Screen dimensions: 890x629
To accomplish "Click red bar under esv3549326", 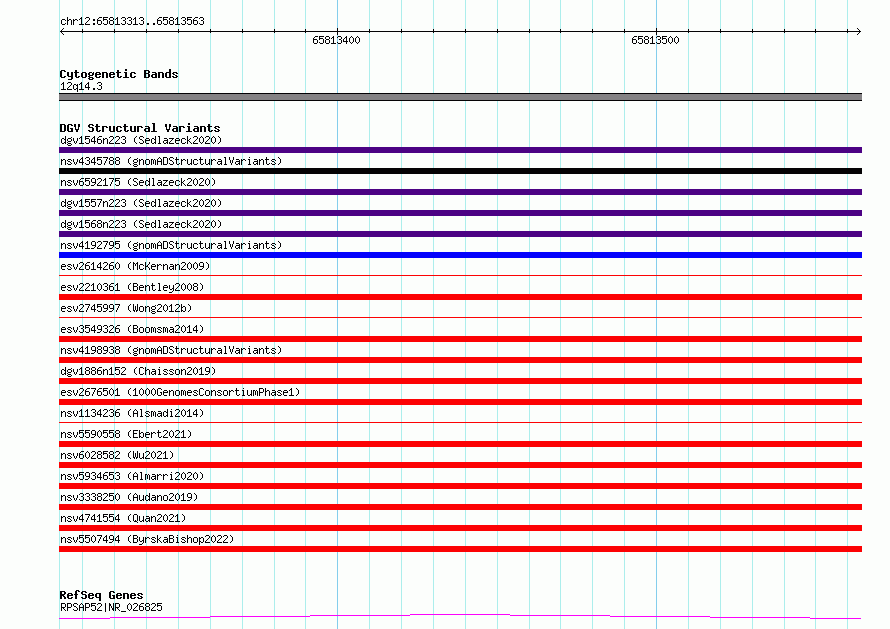I will coord(460,339).
